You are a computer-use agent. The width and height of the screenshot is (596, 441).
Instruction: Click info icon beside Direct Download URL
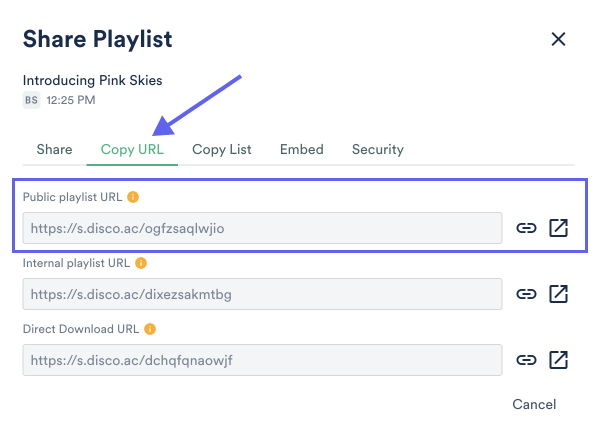point(150,329)
